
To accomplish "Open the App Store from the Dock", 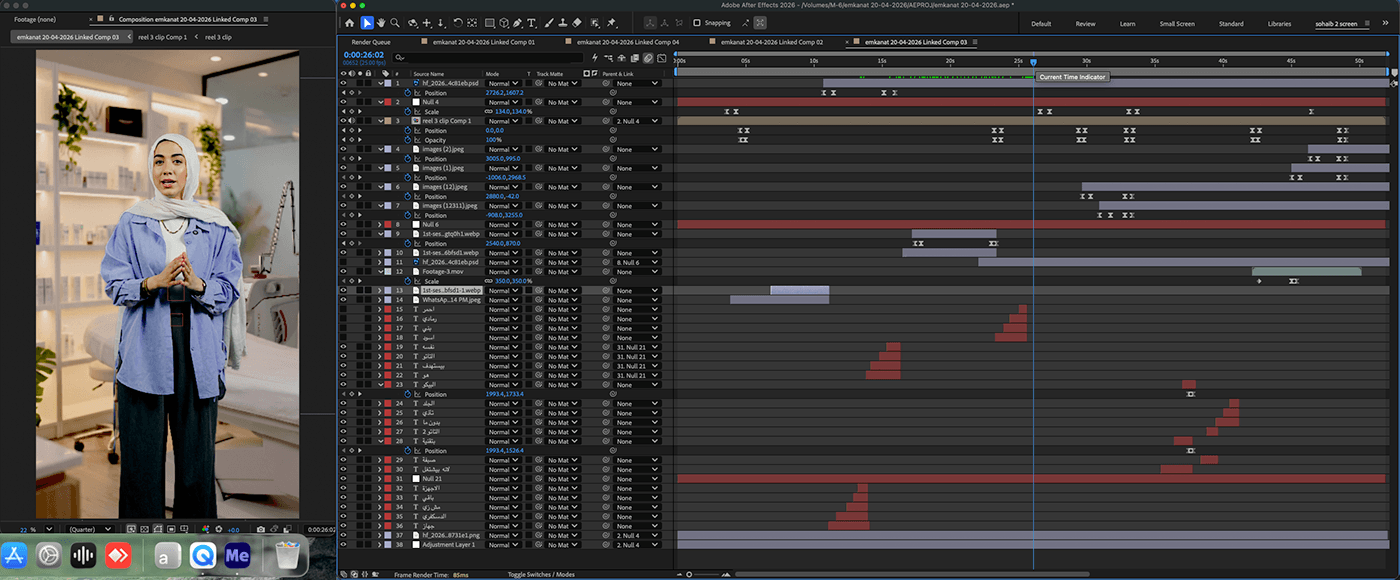I will [x=16, y=555].
